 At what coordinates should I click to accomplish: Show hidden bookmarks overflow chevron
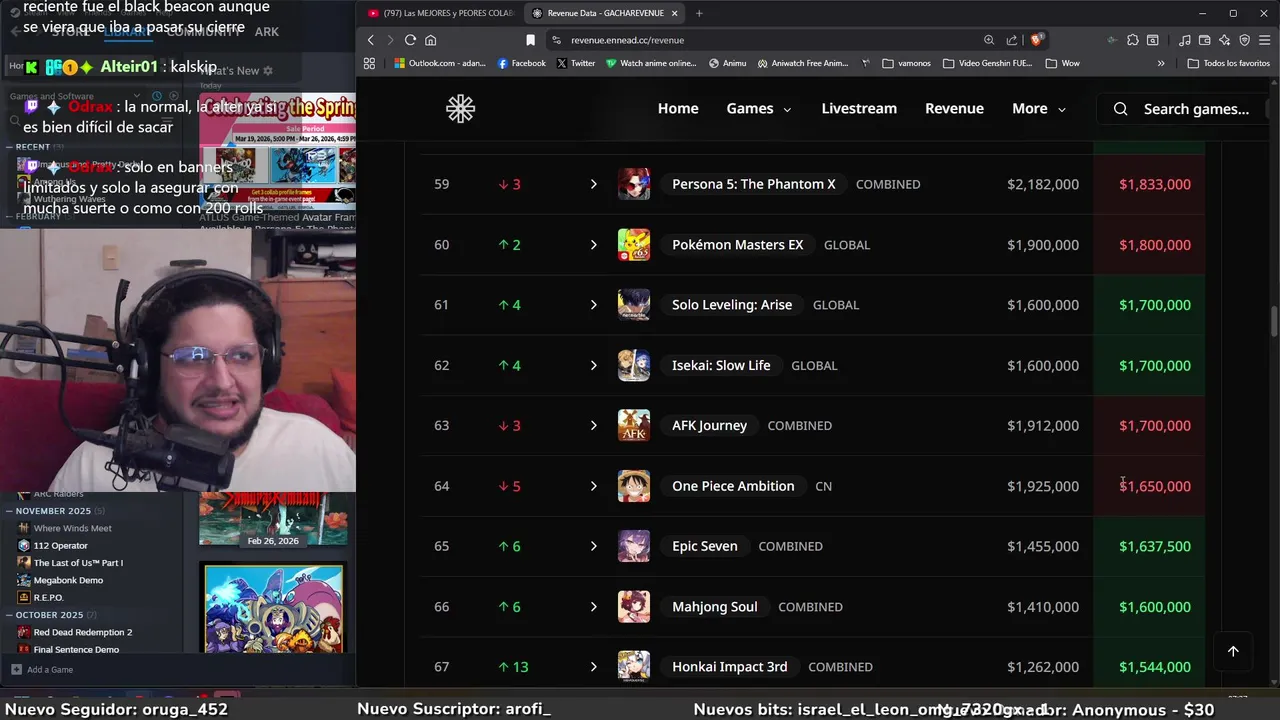(1161, 63)
